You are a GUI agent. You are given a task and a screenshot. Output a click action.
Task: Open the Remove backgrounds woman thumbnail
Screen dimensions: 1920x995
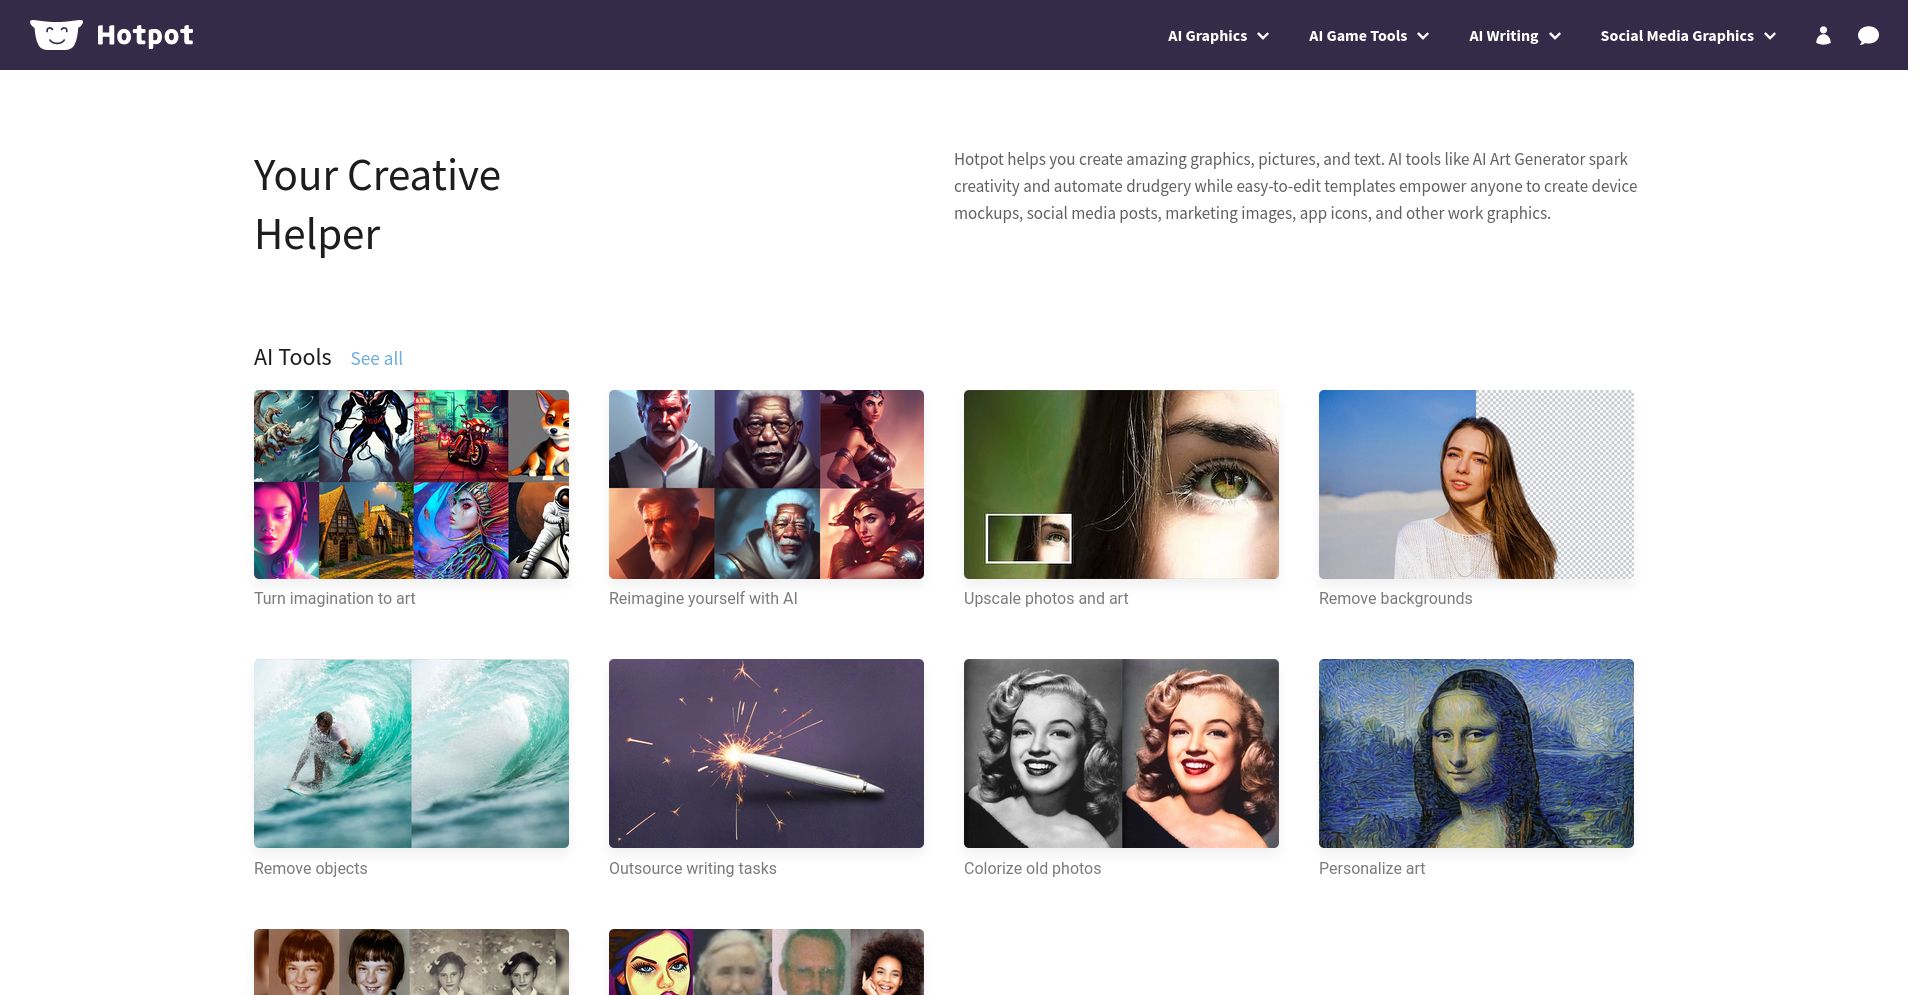1476,484
